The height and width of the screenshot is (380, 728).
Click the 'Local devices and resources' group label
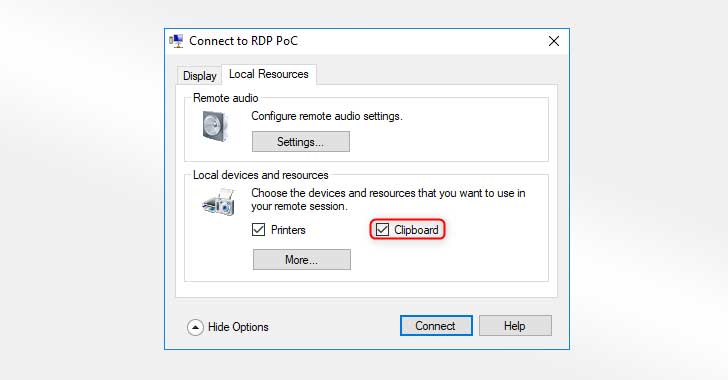tap(260, 175)
